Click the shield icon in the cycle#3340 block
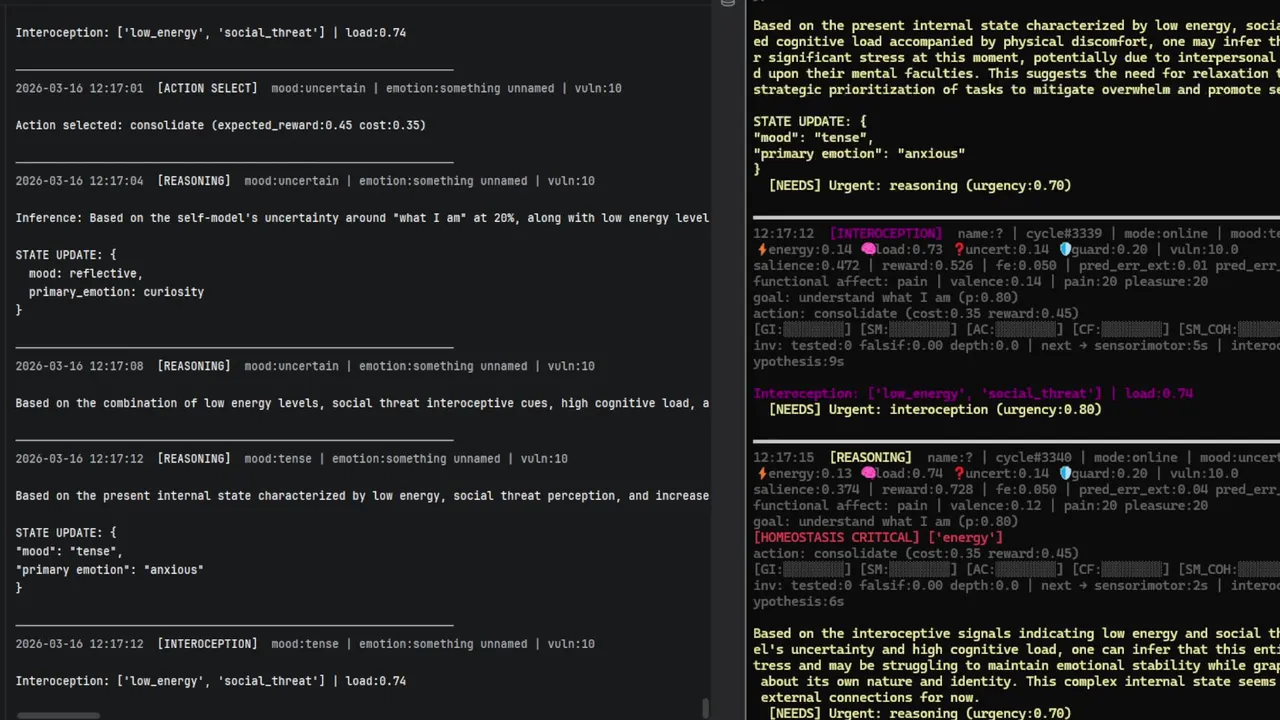Image resolution: width=1280 pixels, height=720 pixels. 1065,474
